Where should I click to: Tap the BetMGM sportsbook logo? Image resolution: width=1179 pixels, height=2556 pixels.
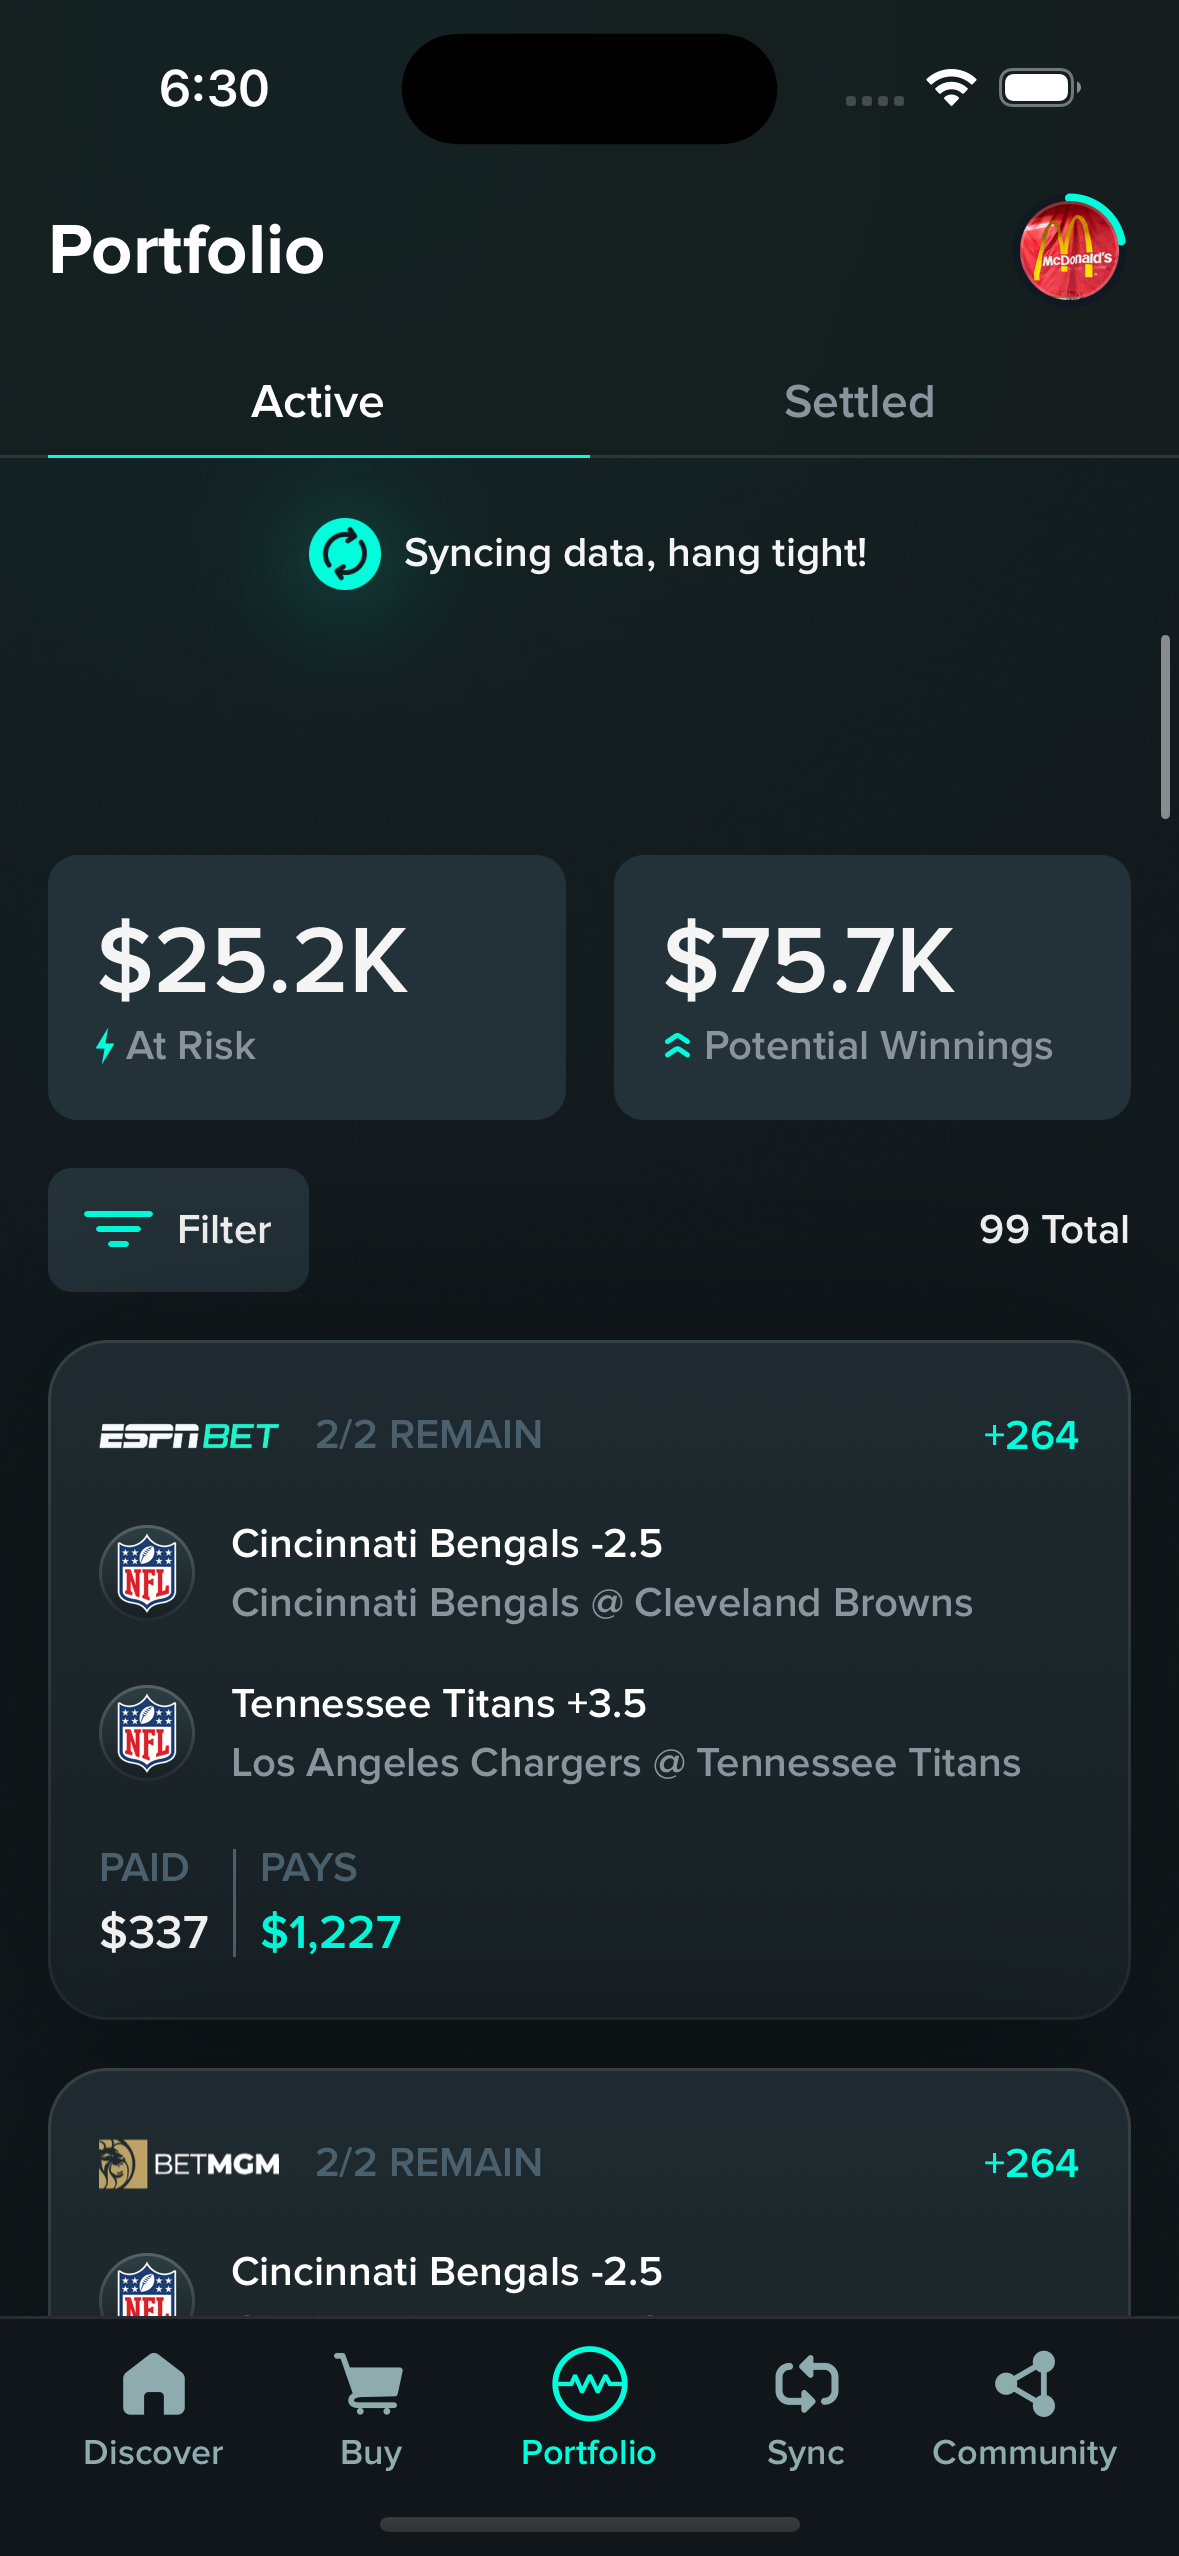click(x=189, y=2163)
